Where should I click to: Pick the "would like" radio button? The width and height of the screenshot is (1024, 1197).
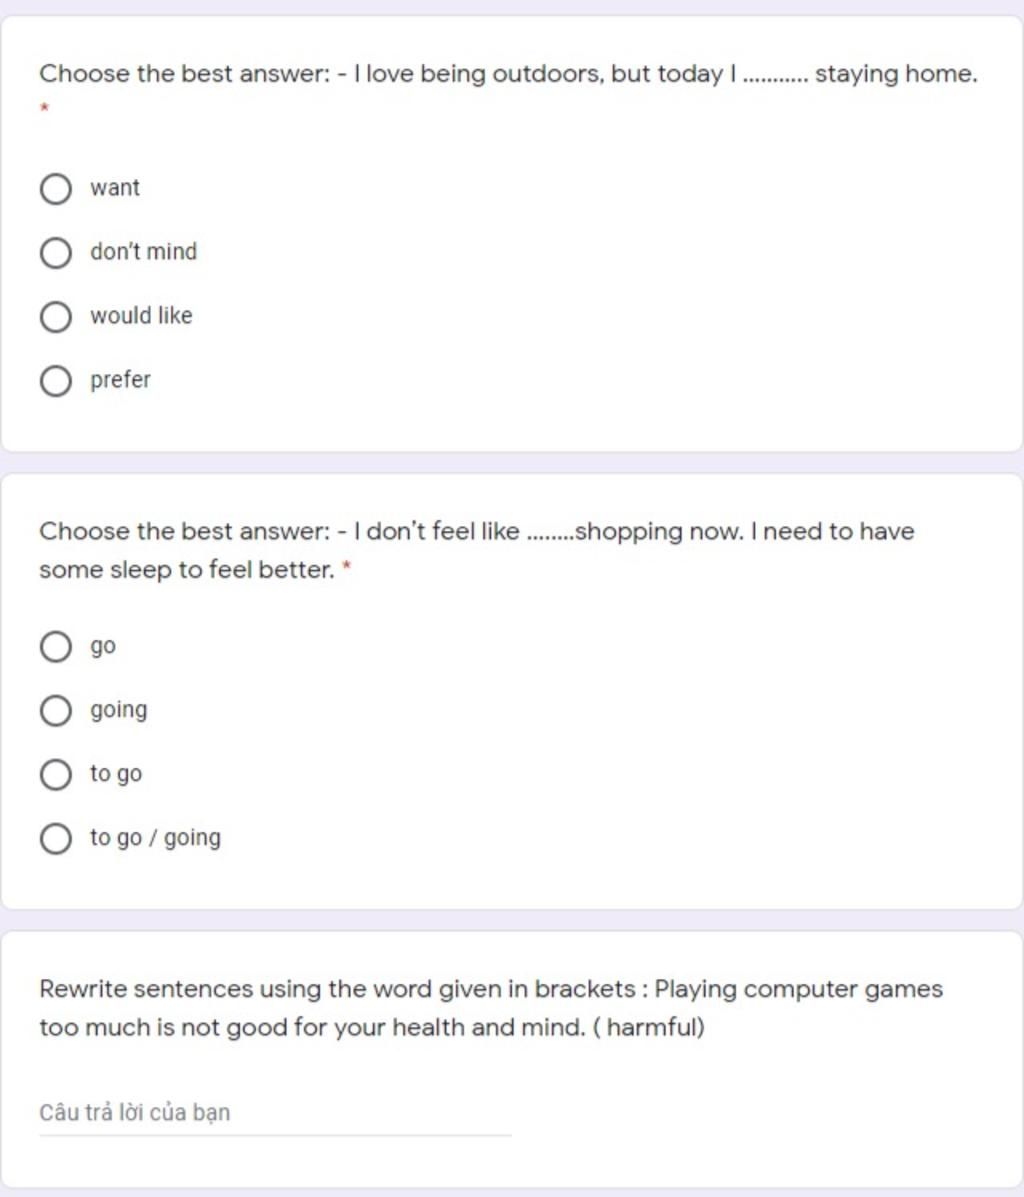pyautogui.click(x=56, y=316)
